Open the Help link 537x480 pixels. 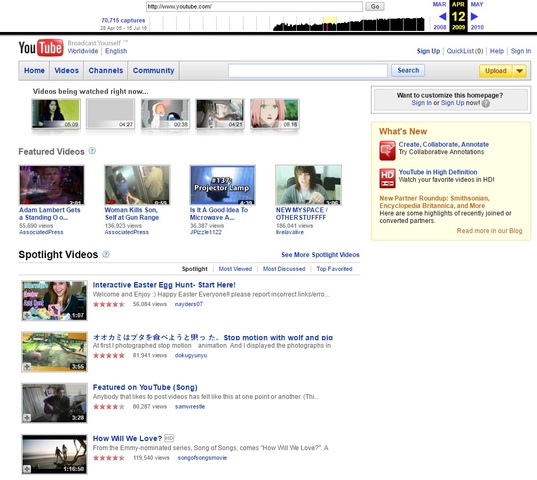(497, 51)
